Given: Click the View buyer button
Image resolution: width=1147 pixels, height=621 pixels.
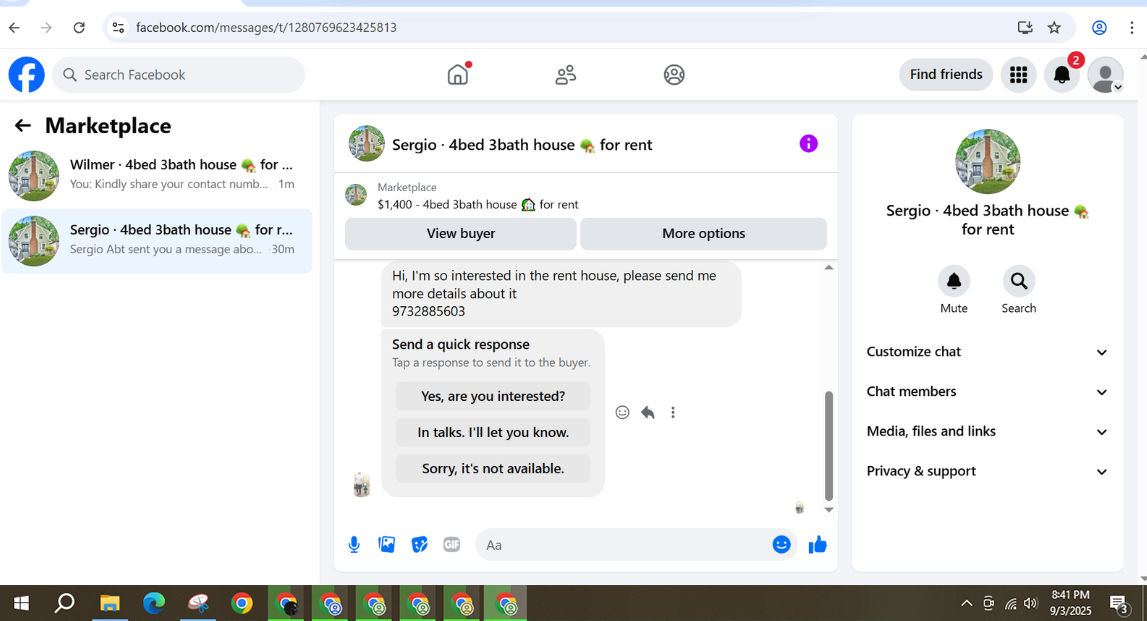Looking at the screenshot, I should 461,233.
